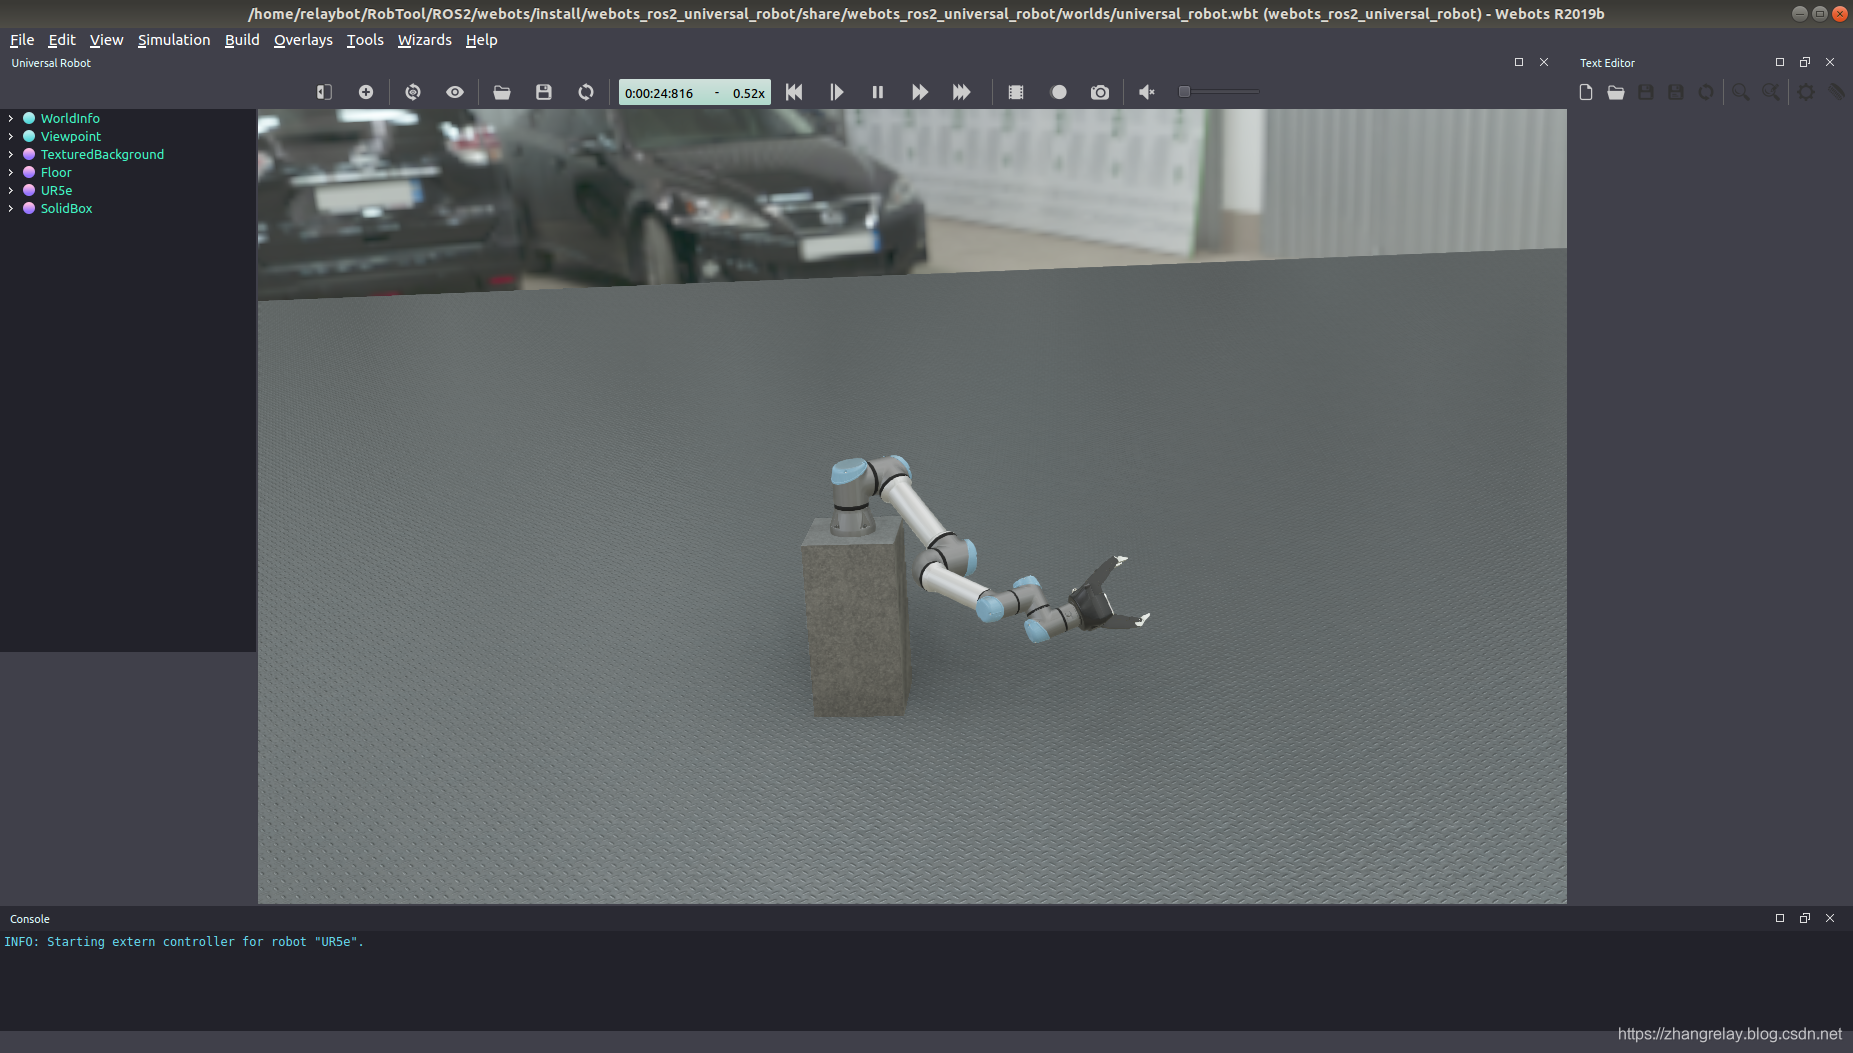Expand the Floor node
This screenshot has height=1053, width=1853.
(x=10, y=172)
